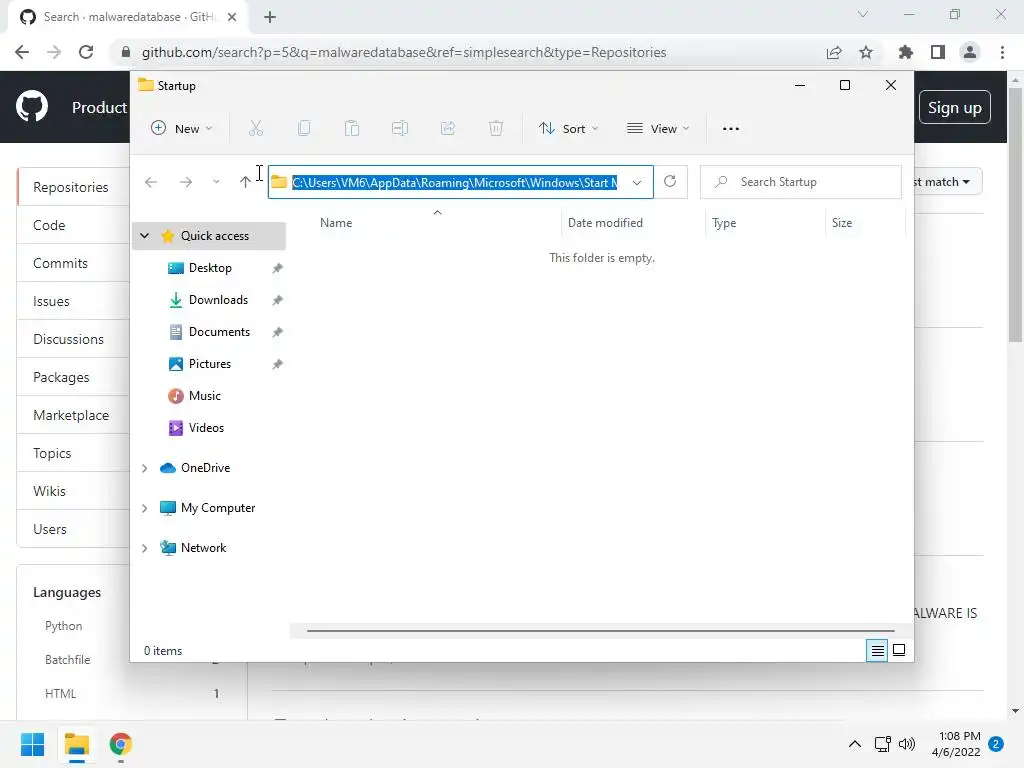Open the Chrome profile avatar
This screenshot has height=768, width=1024.
[x=970, y=52]
